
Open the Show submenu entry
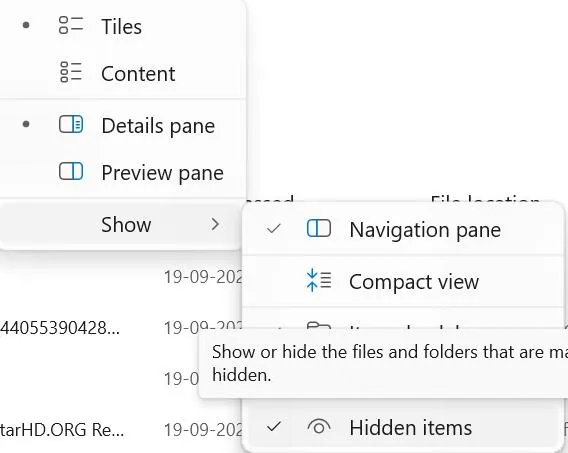click(x=120, y=225)
